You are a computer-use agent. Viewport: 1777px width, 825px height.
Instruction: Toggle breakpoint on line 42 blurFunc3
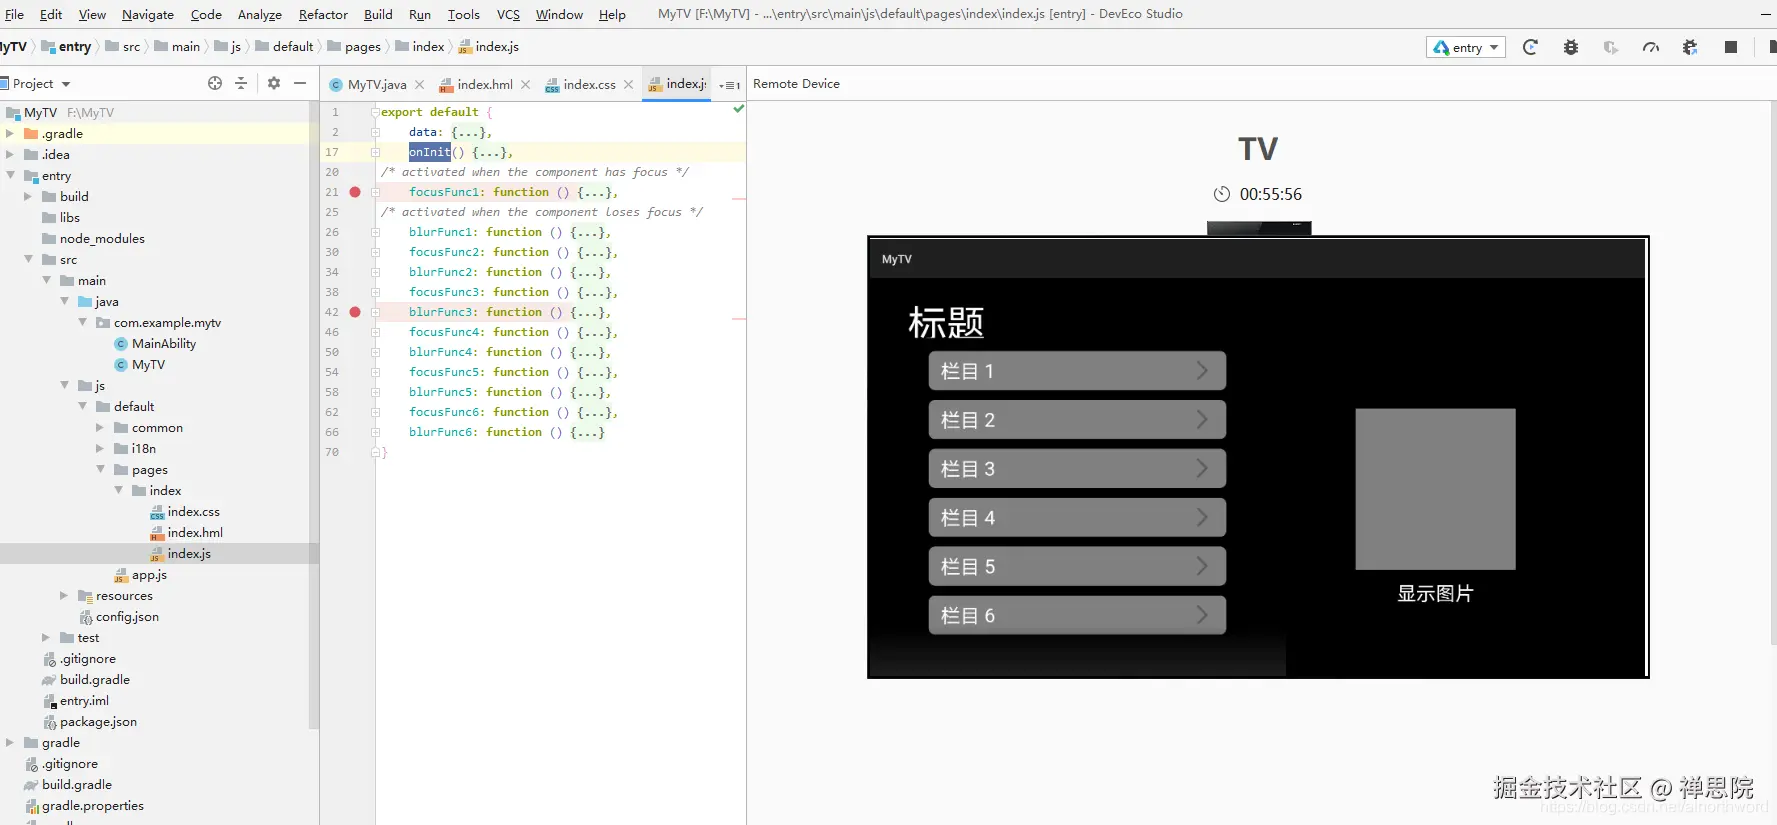tap(355, 312)
